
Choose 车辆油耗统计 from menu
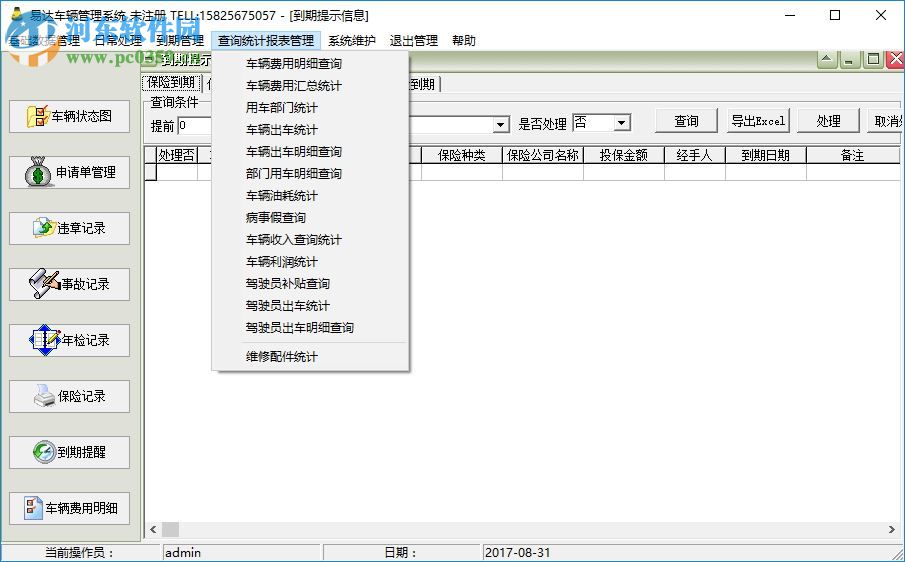click(x=311, y=196)
